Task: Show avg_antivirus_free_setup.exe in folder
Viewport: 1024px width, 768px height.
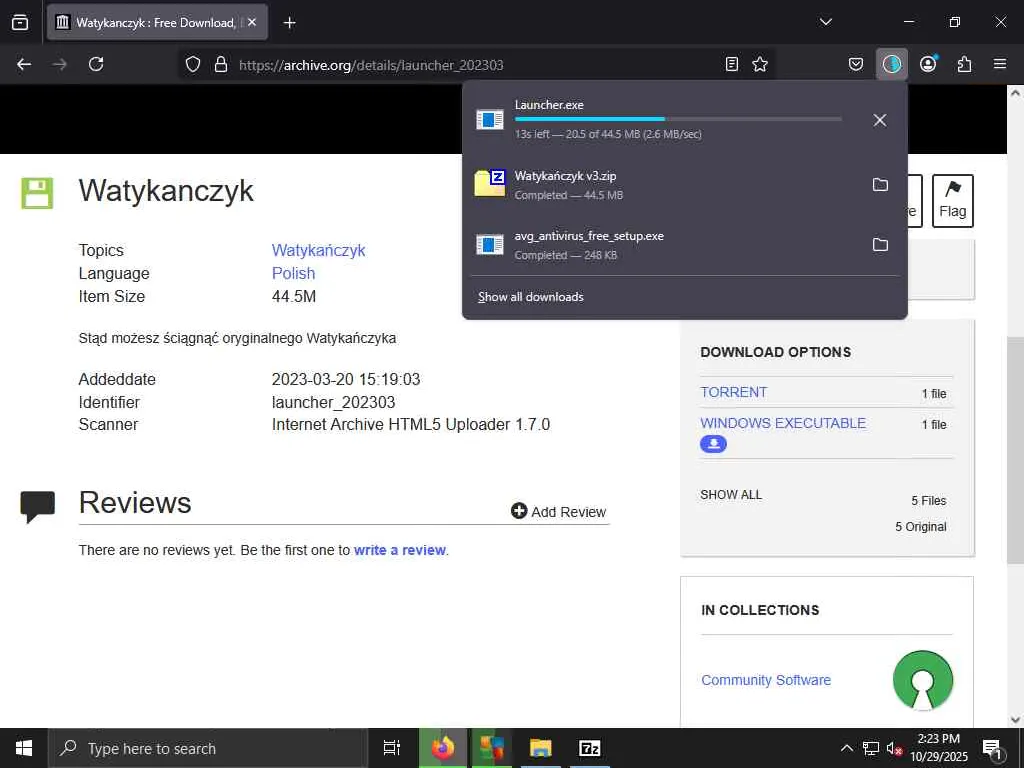Action: pos(880,245)
